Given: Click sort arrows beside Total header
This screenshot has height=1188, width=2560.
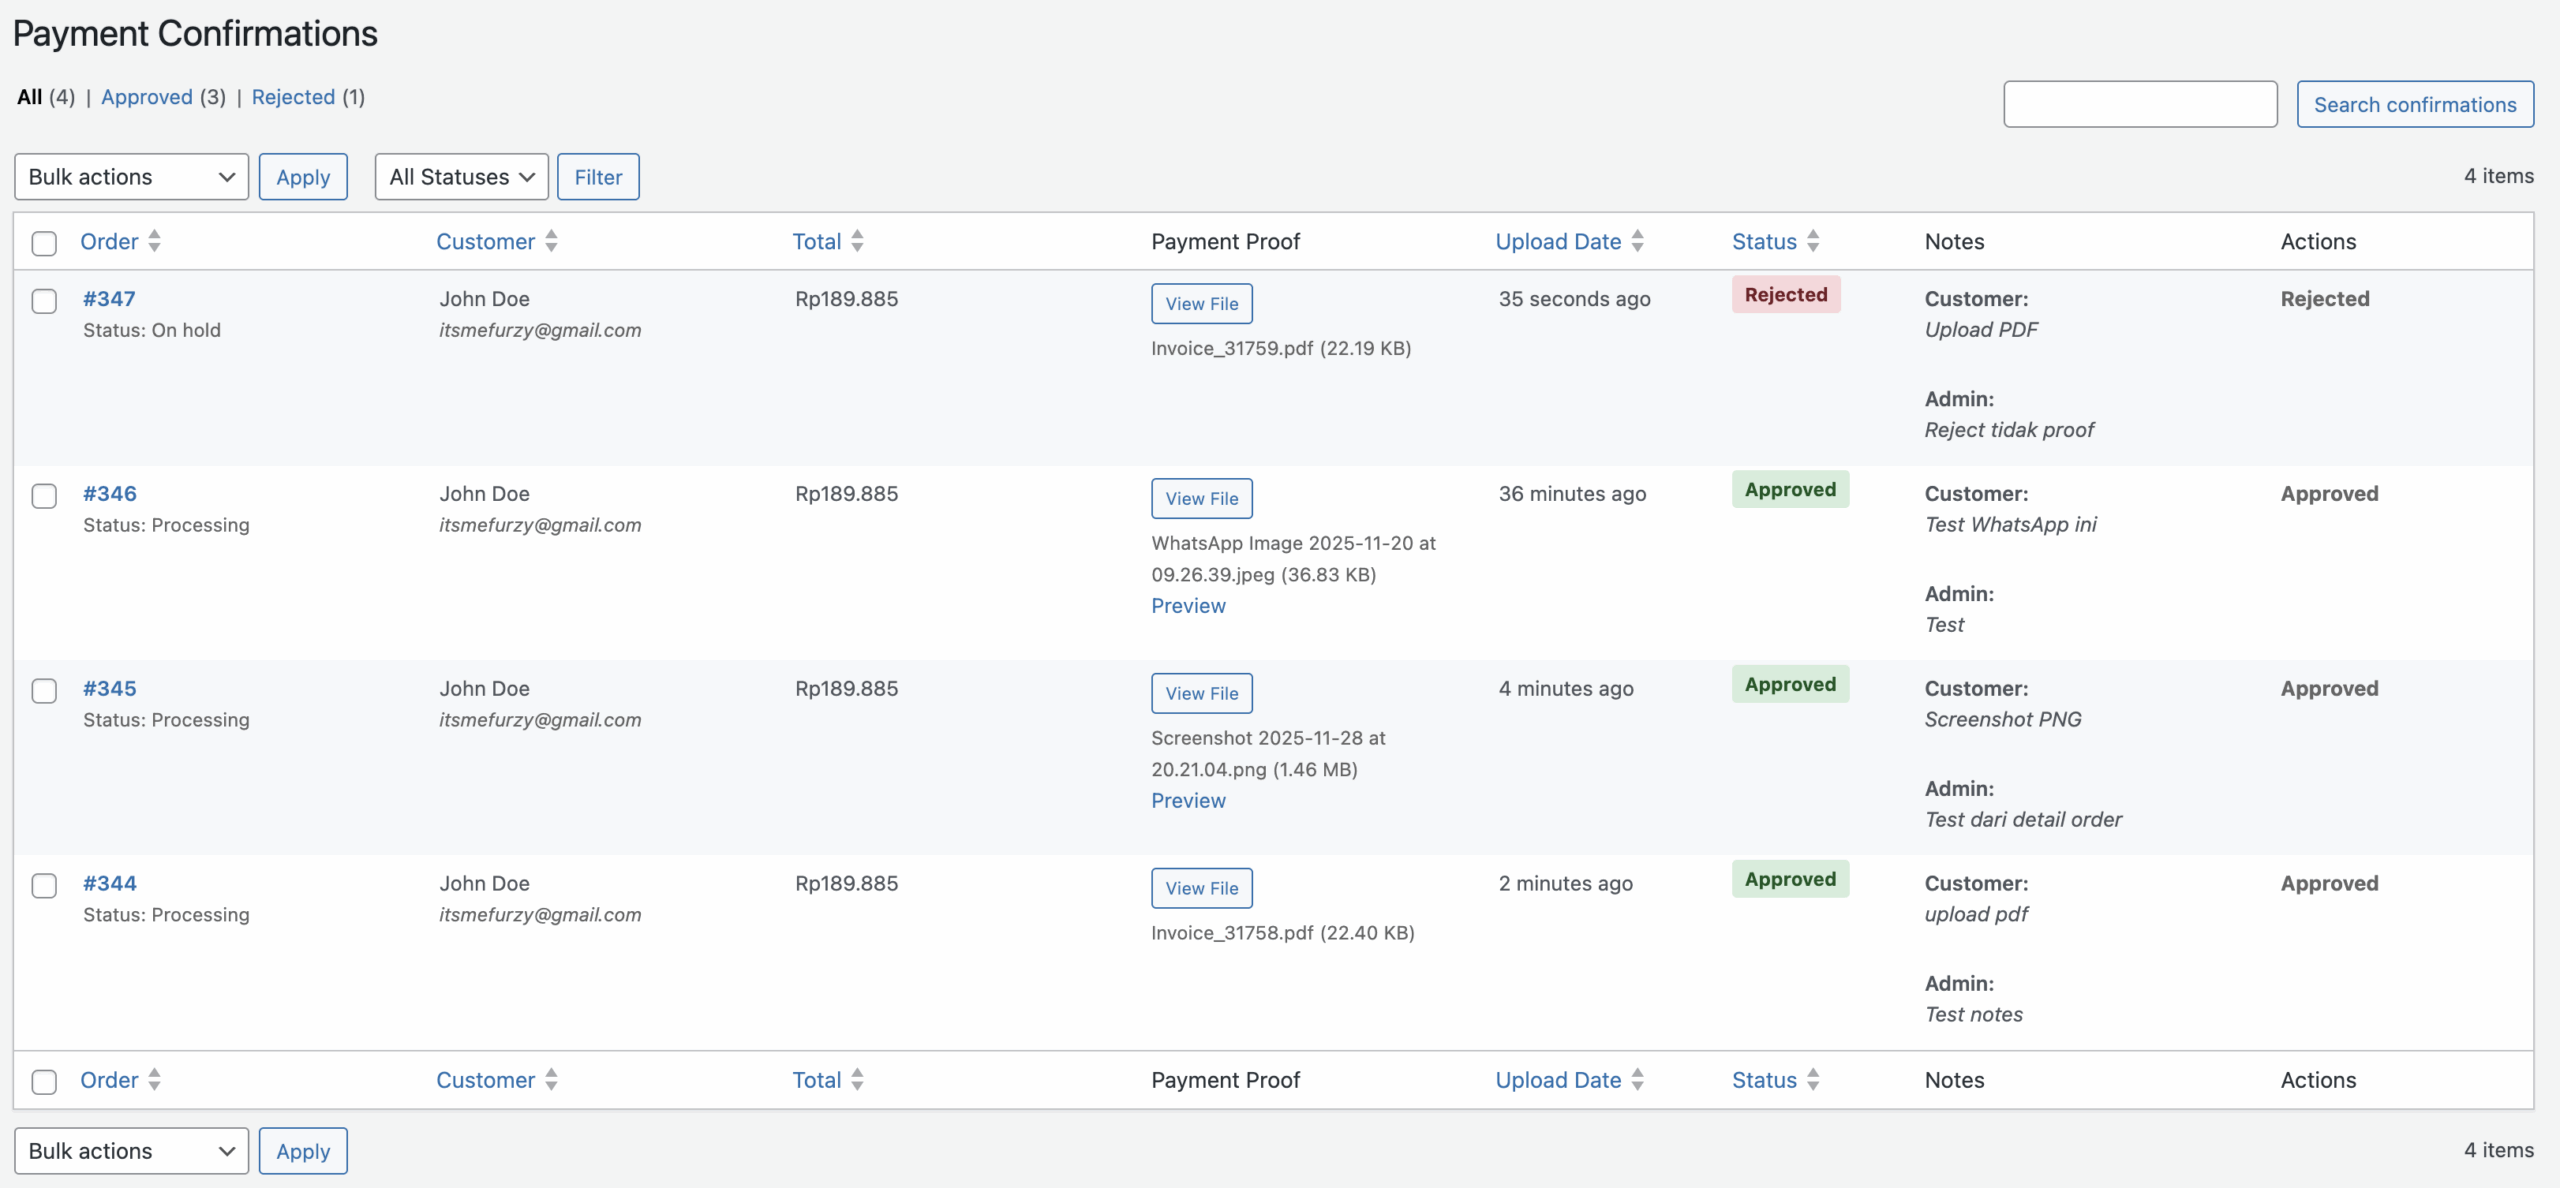Looking at the screenshot, I should 857,241.
